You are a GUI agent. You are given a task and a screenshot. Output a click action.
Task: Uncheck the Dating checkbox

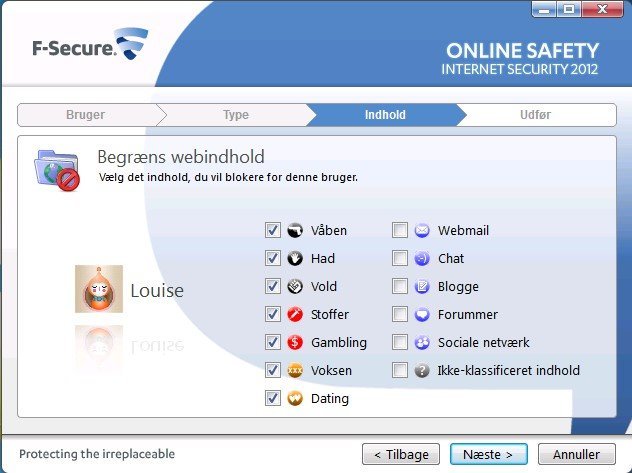pos(272,398)
